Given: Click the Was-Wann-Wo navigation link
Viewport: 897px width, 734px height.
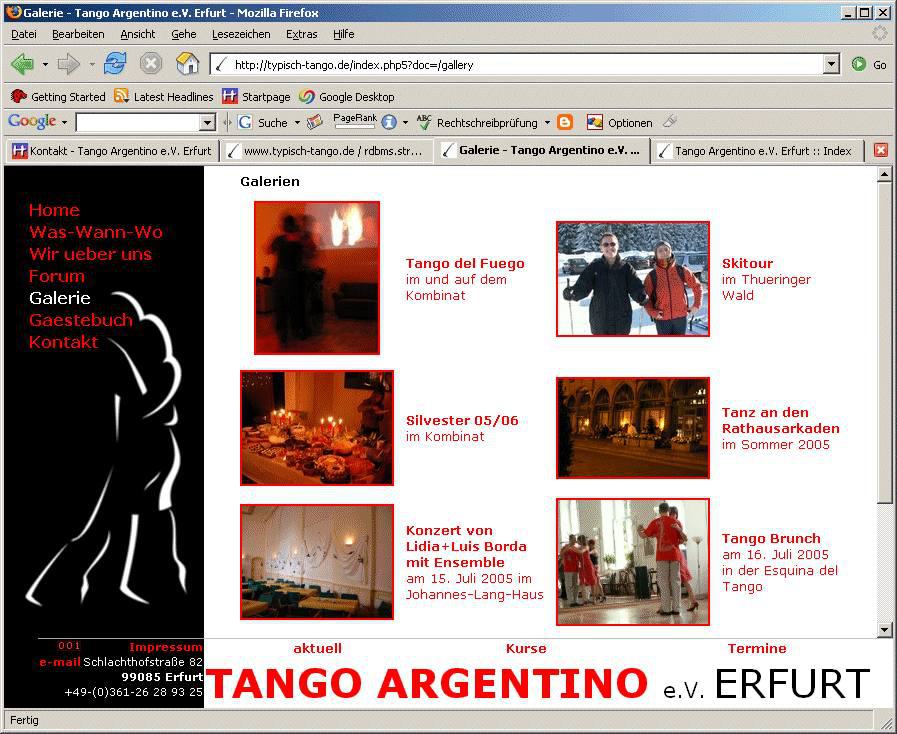Looking at the screenshot, I should point(95,232).
